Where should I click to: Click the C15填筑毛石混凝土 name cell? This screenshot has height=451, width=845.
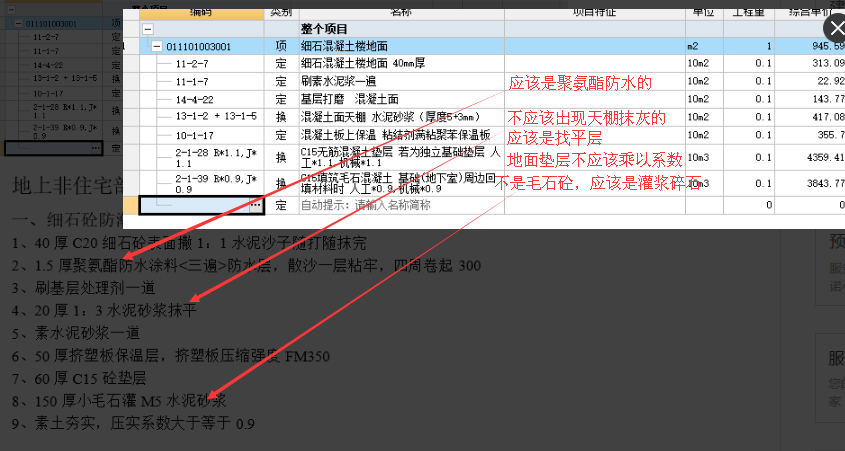401,184
